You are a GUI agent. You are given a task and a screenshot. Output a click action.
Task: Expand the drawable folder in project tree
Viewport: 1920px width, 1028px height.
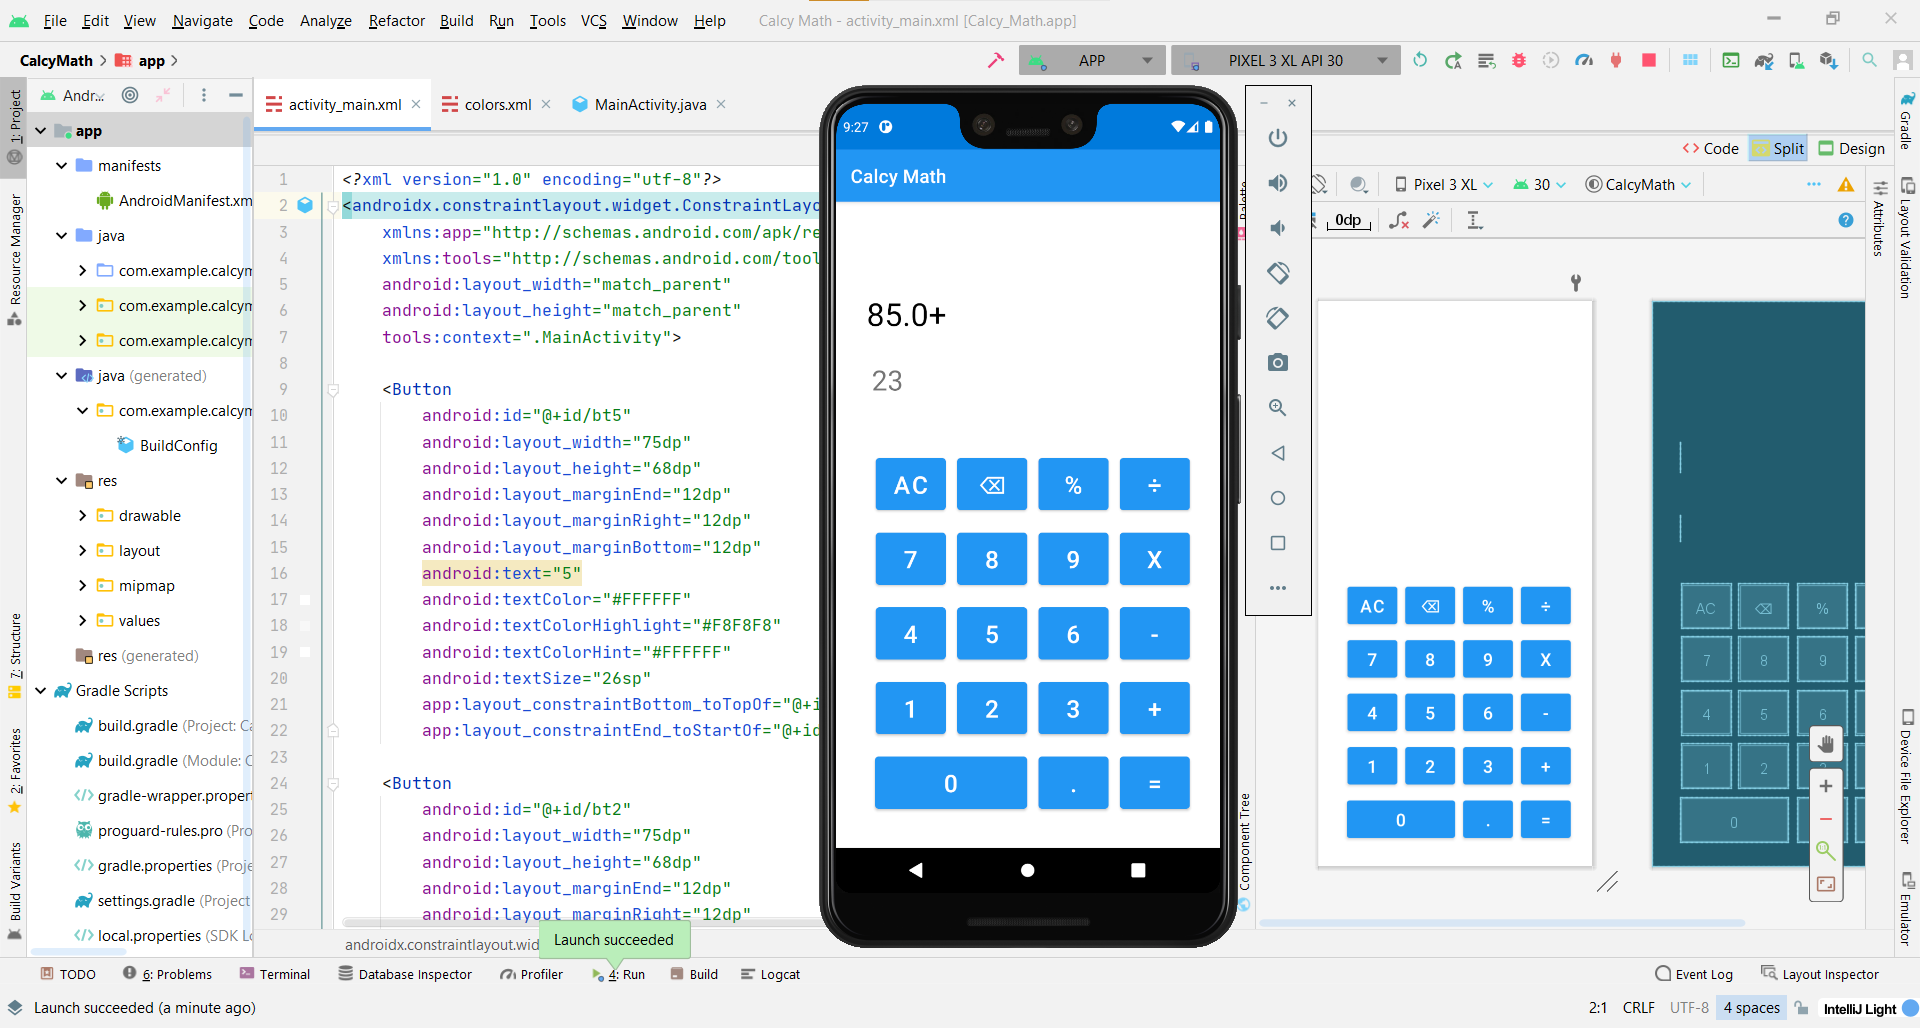(83, 516)
